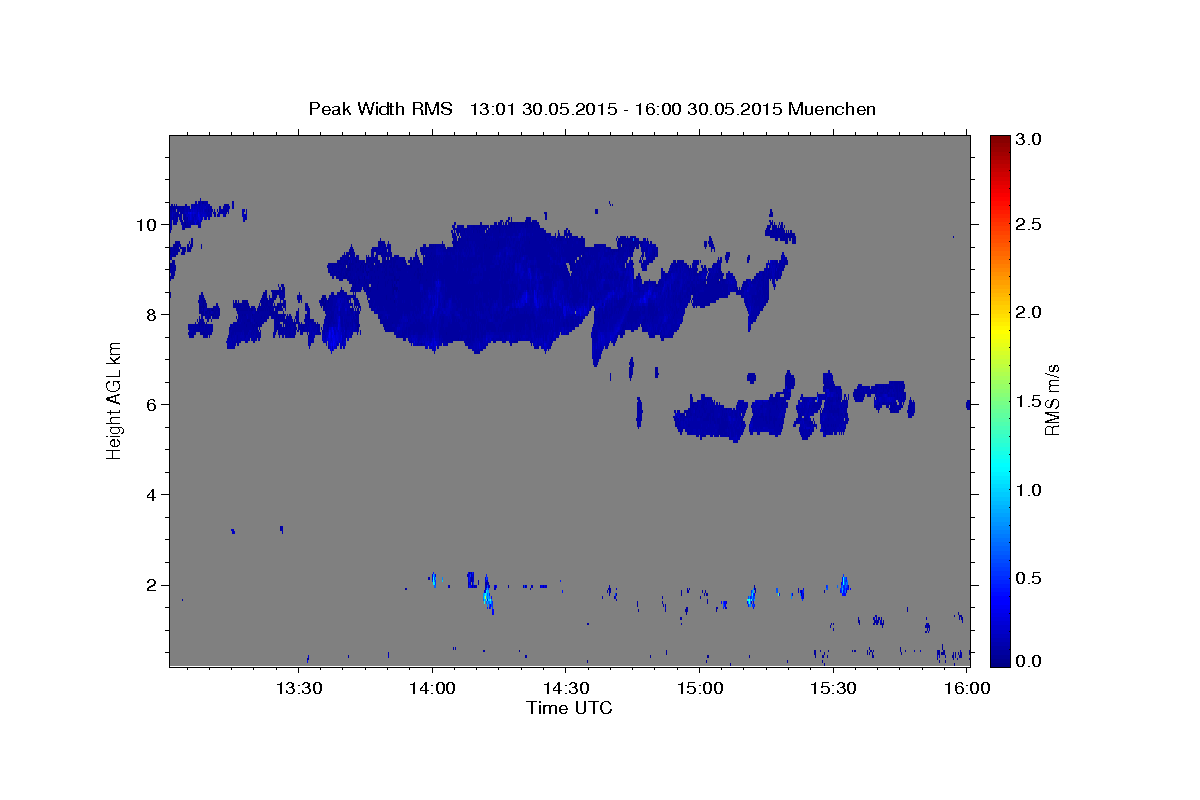Click the 'Height AGL km' axis label

115,400
